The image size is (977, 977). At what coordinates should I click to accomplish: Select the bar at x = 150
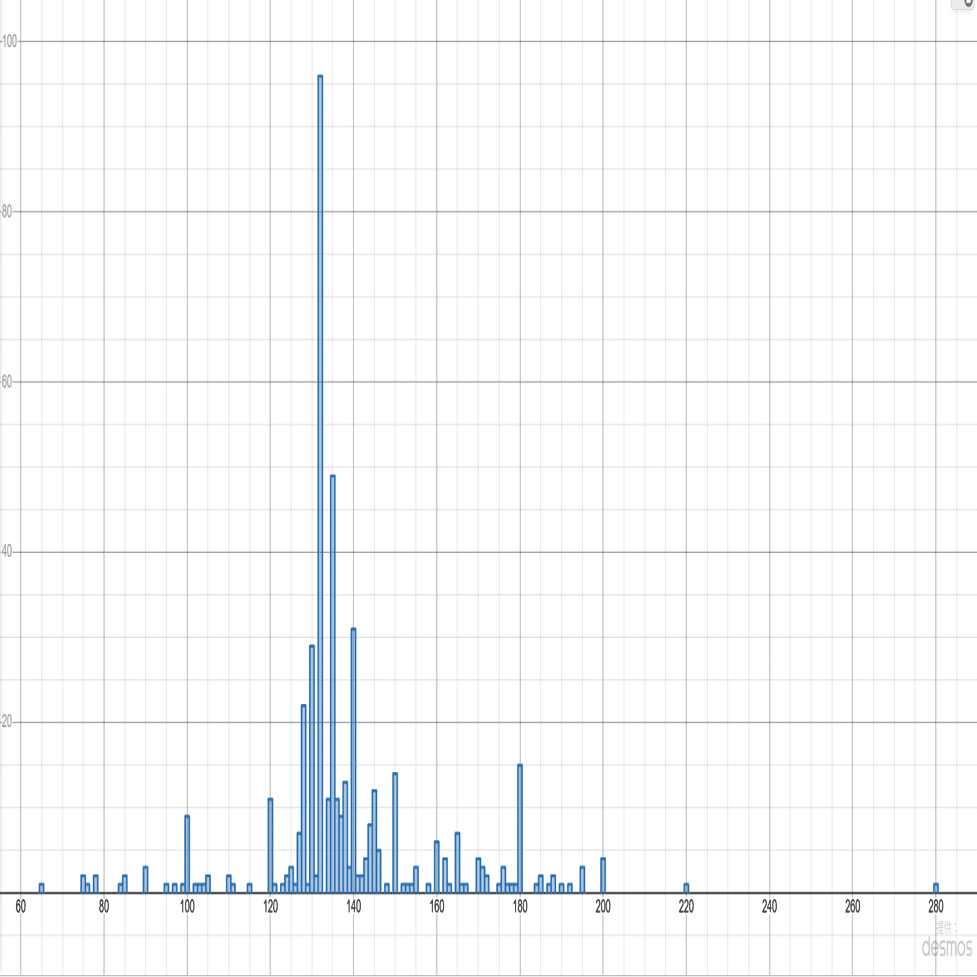click(x=395, y=833)
